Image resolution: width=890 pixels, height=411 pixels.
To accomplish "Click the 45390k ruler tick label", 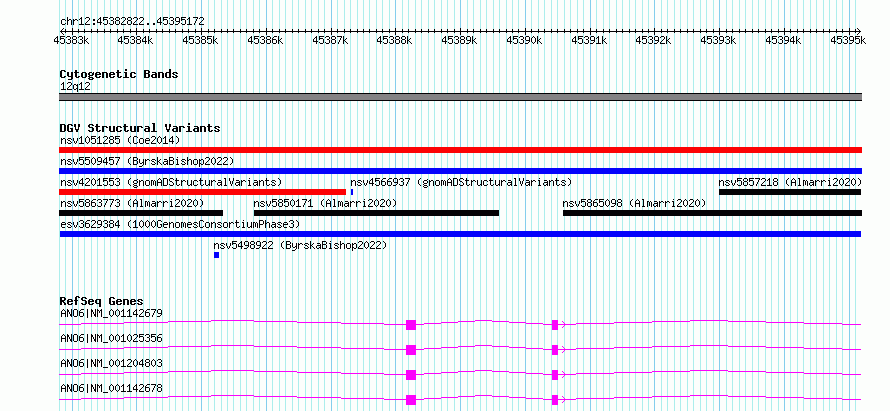I will 524,40.
